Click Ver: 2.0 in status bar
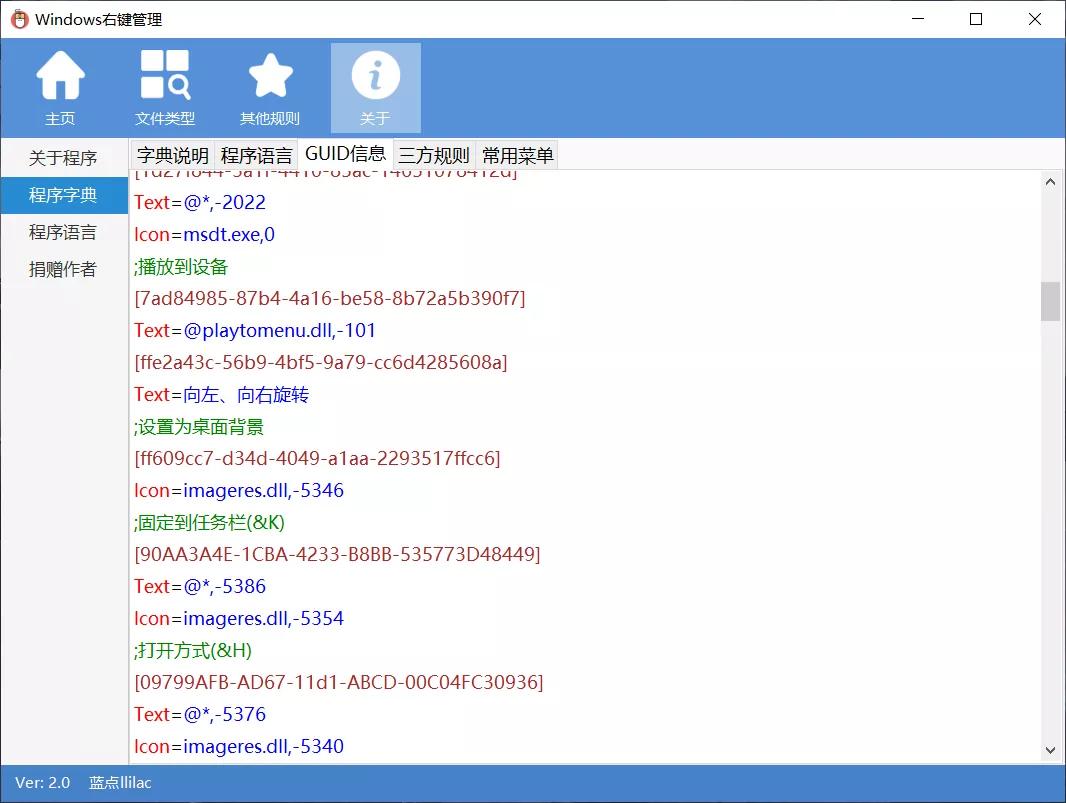Viewport: 1066px width, 803px height. coord(42,783)
